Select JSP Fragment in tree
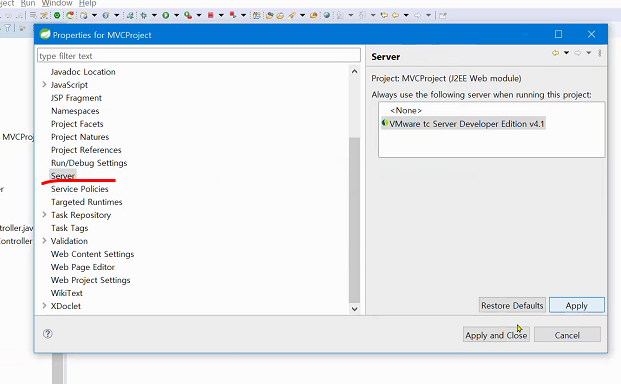 coord(76,98)
